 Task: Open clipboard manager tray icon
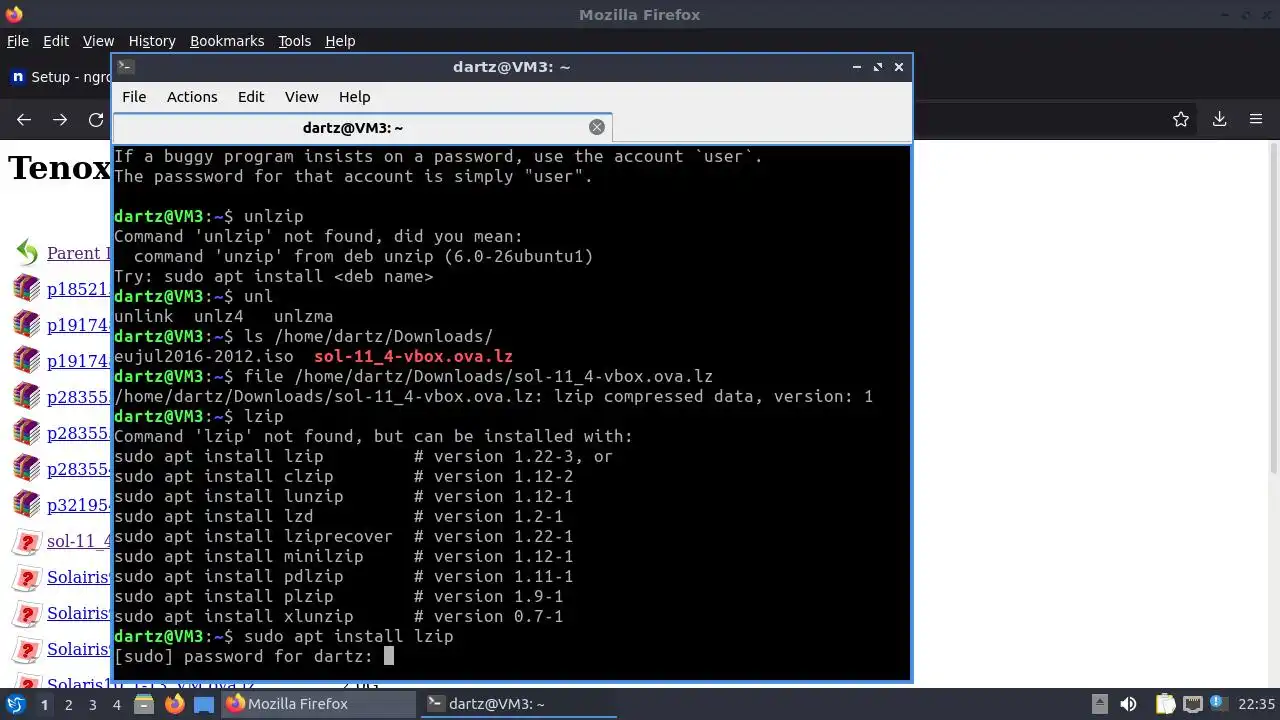[x=1165, y=704]
